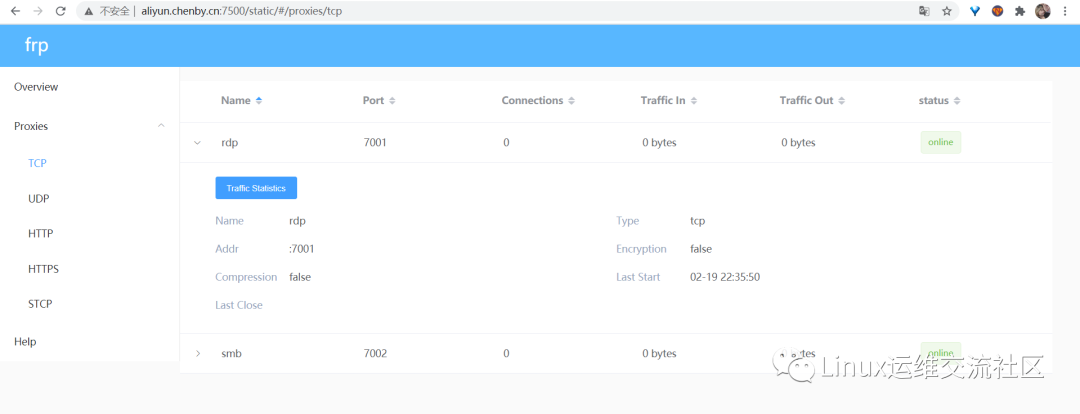Viewport: 1080px width, 414px height.
Task: Sort table by Connections column
Action: coord(538,101)
